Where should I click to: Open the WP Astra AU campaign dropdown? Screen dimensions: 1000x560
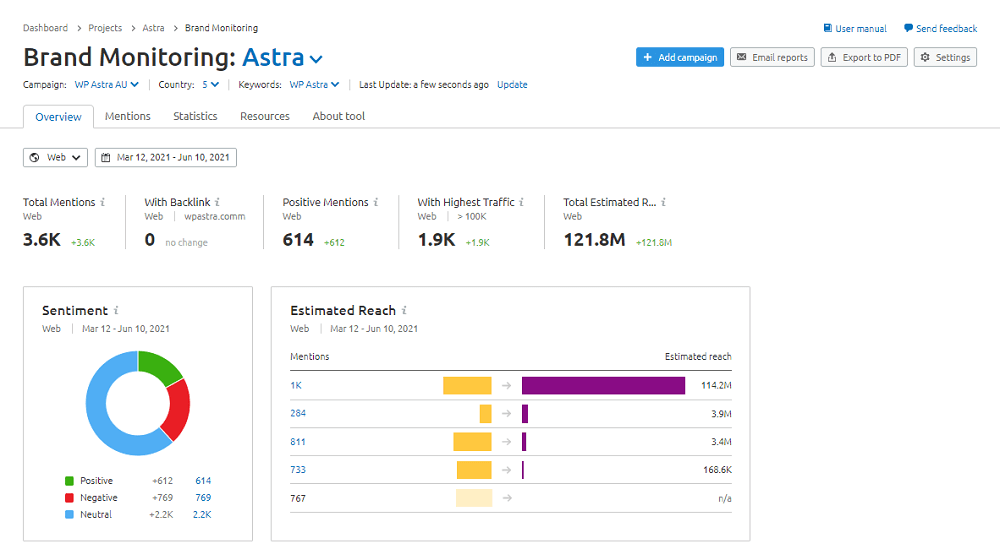(107, 84)
